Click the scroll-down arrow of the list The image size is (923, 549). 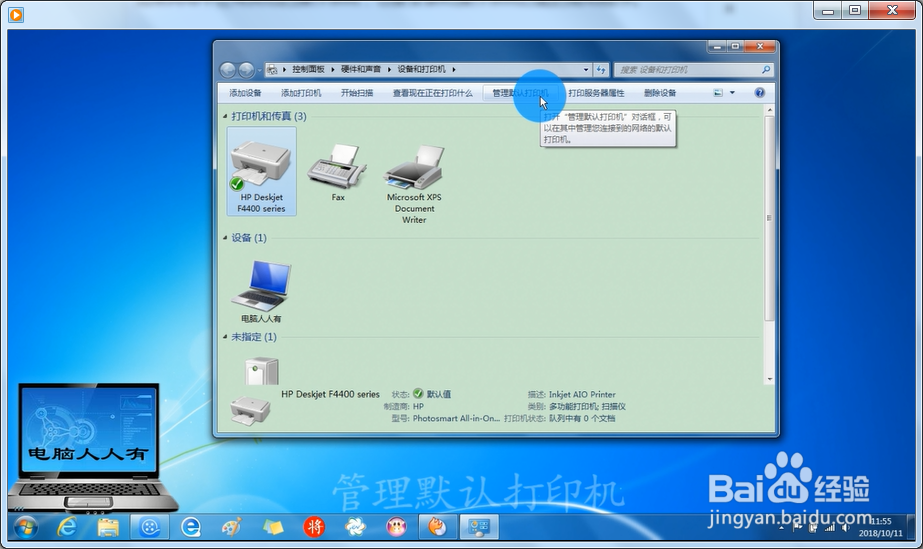coord(769,380)
